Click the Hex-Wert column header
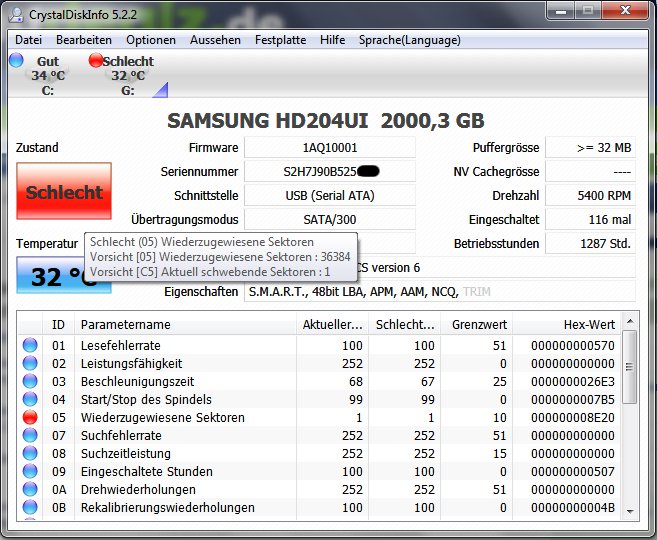657x540 pixels. tap(566, 324)
